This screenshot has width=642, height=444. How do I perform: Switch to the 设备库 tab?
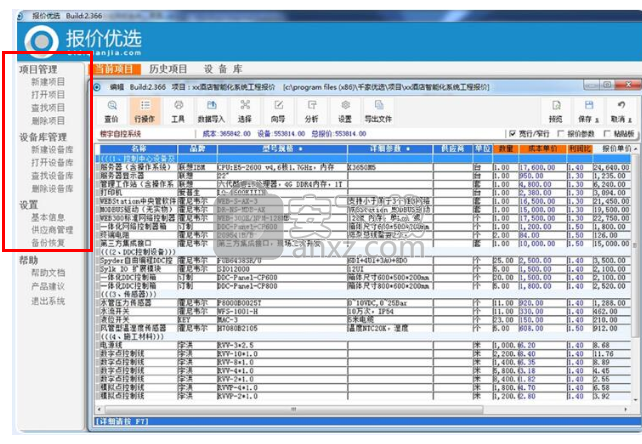click(224, 69)
